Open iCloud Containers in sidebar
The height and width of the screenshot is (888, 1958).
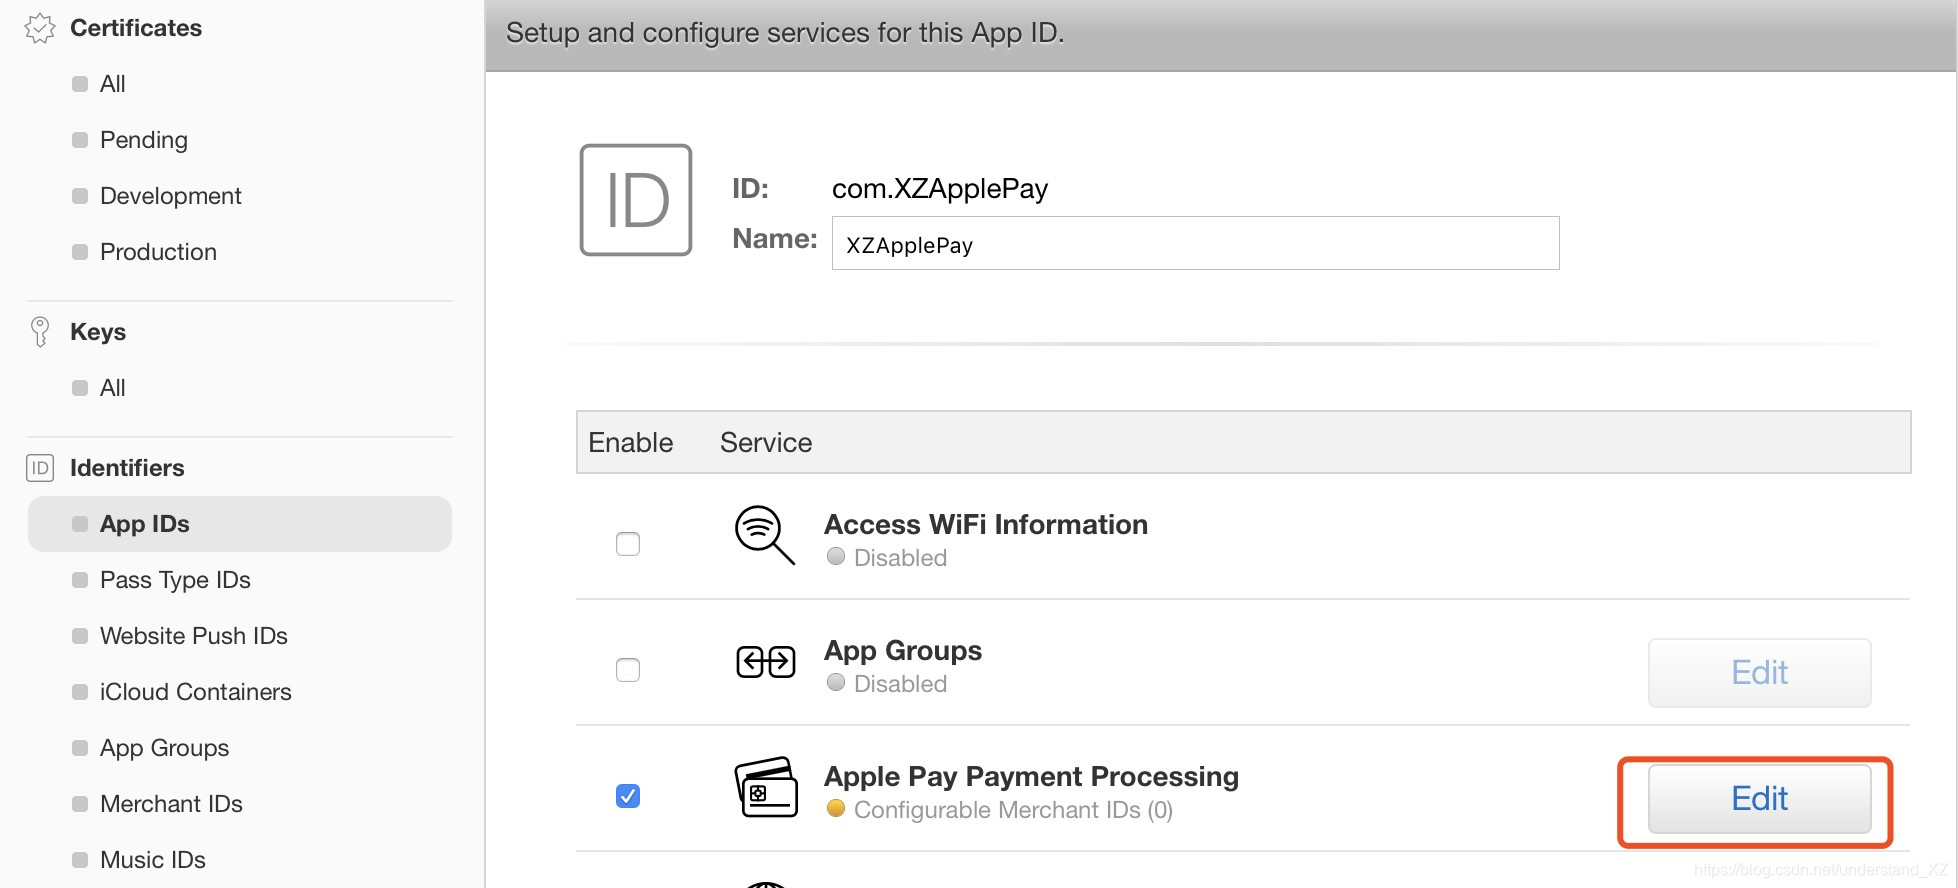click(196, 692)
